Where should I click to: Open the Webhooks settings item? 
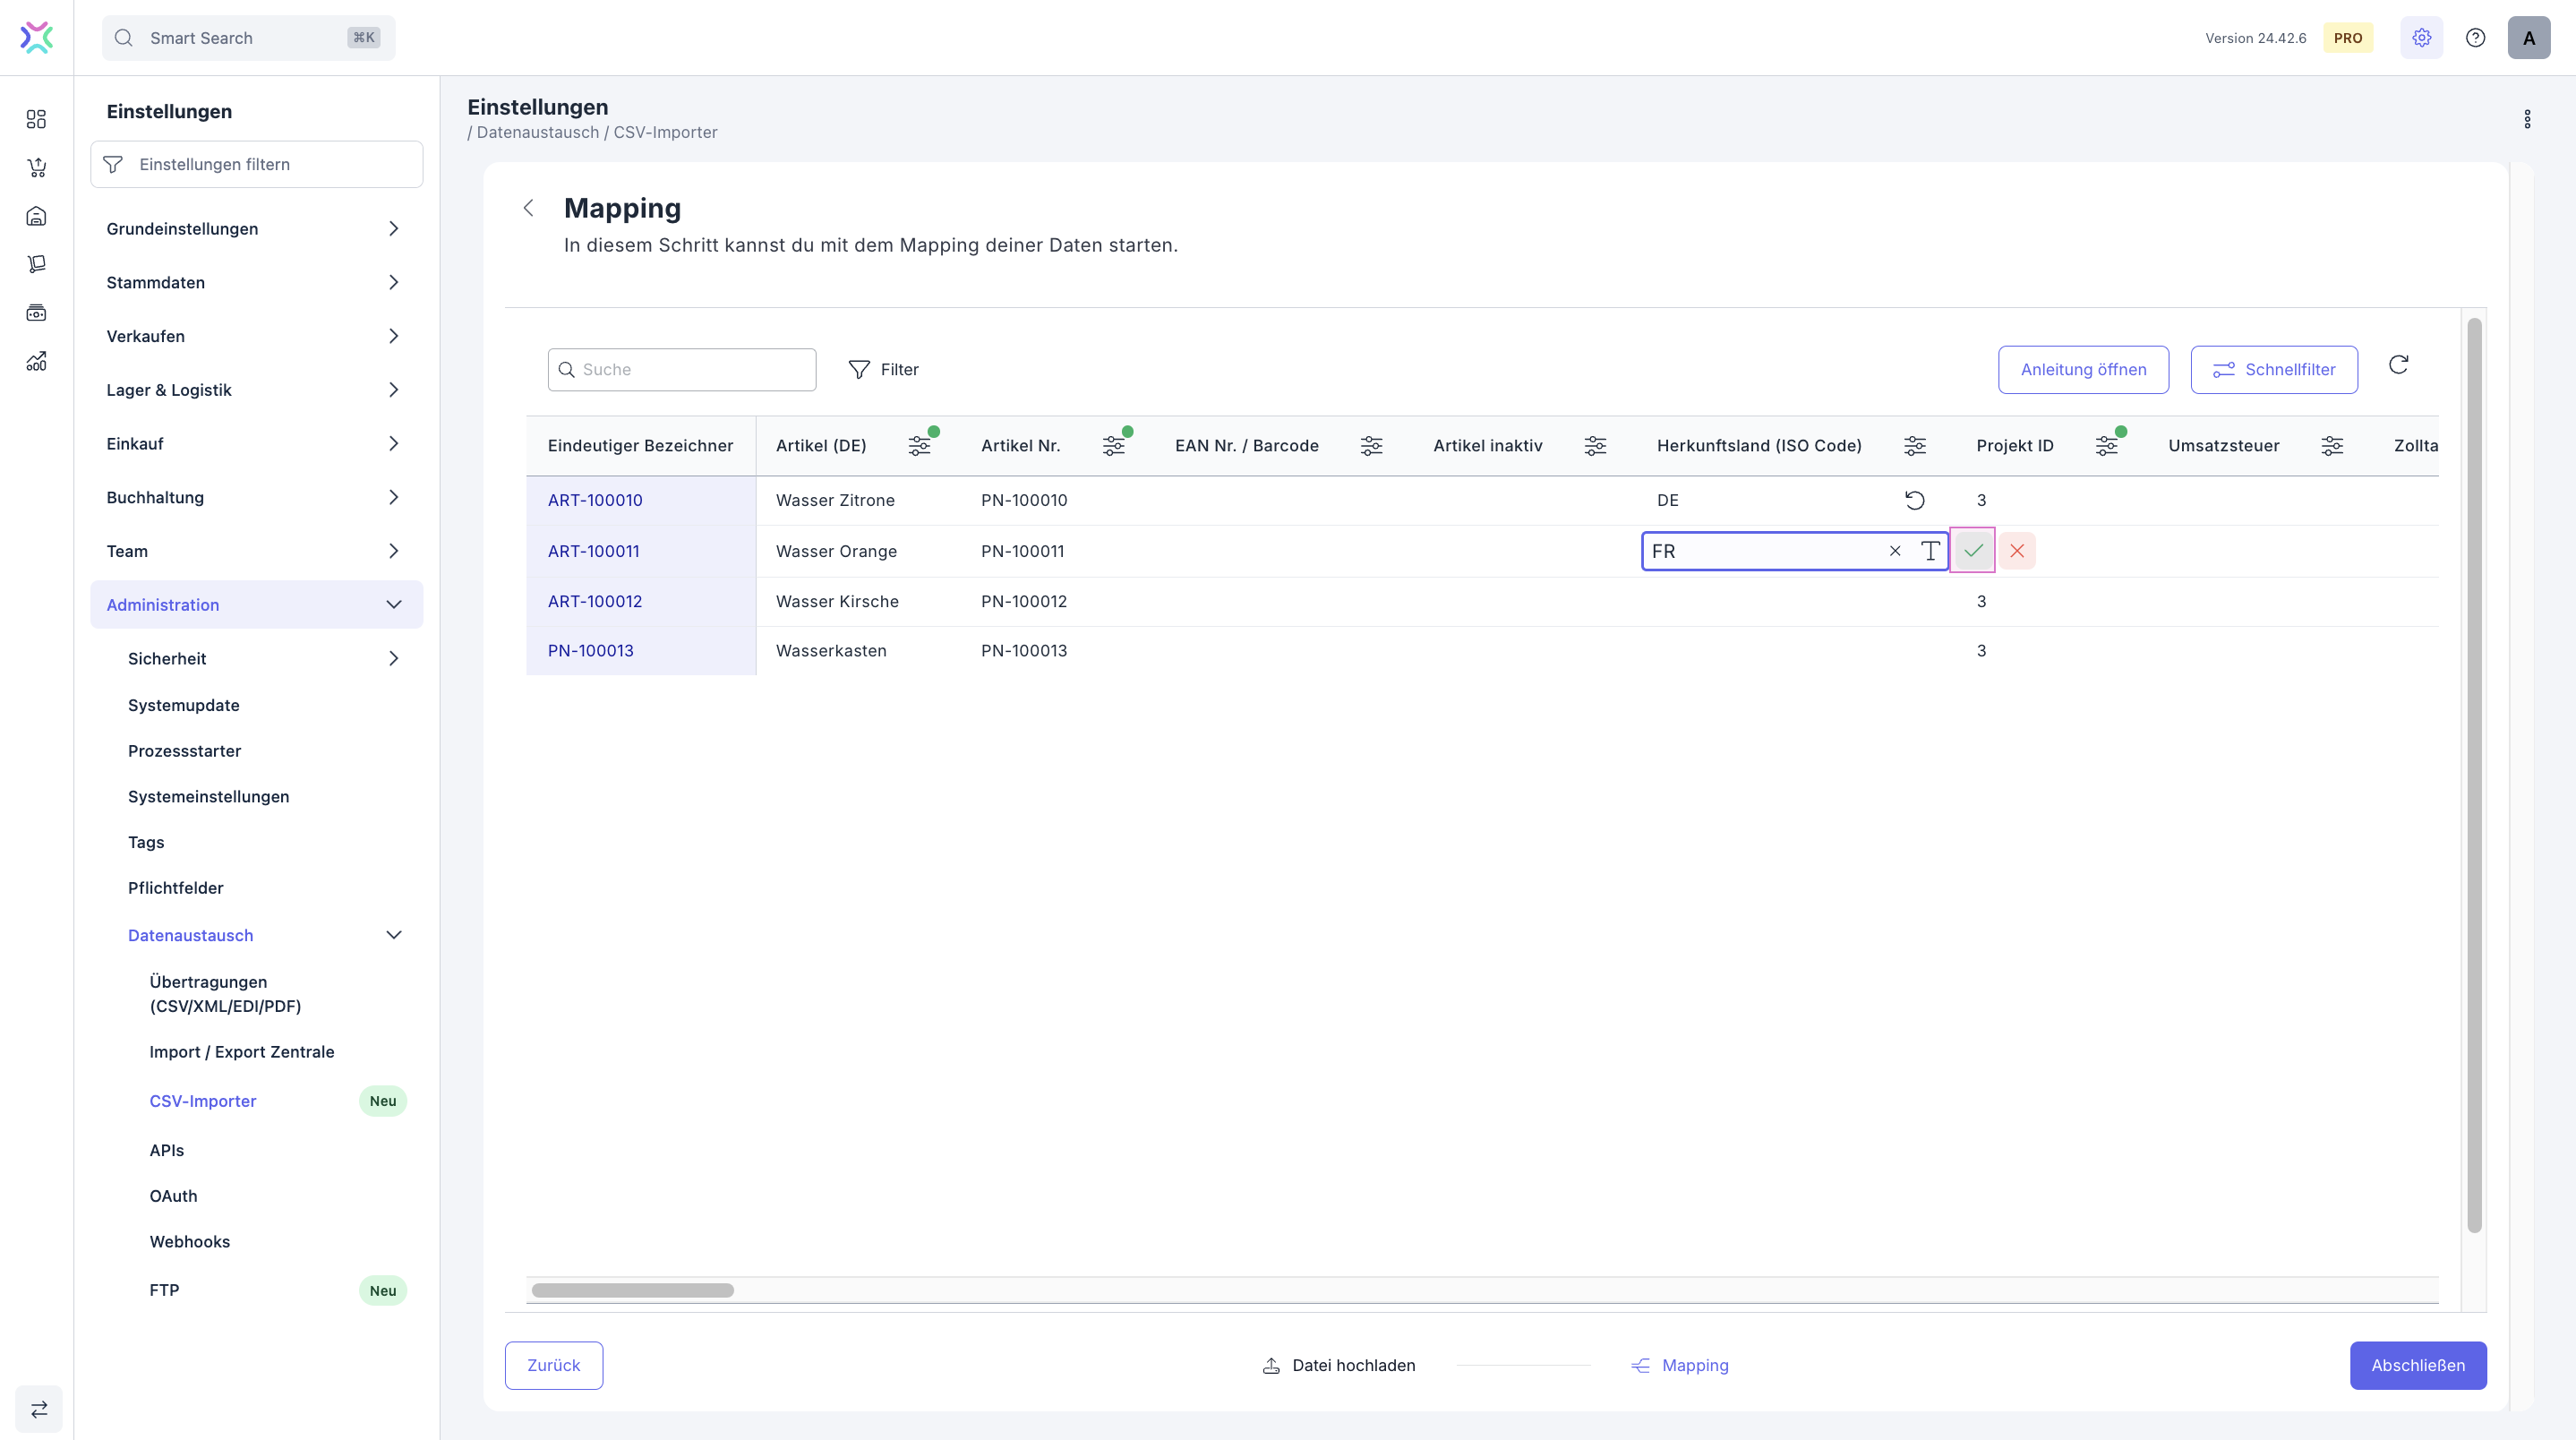point(190,1241)
